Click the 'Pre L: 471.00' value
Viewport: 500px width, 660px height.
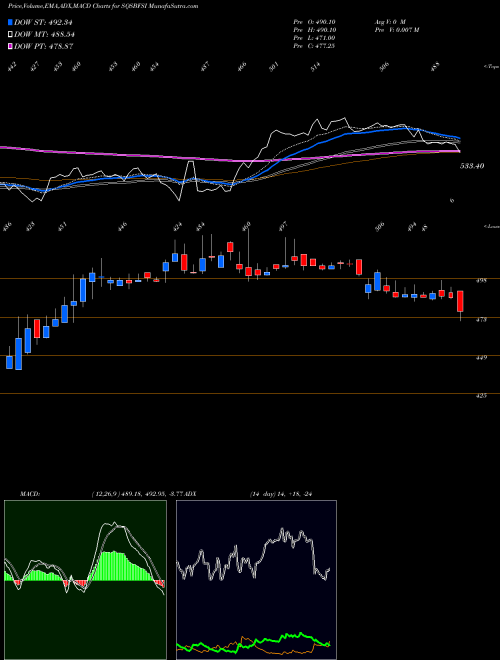tap(314, 38)
